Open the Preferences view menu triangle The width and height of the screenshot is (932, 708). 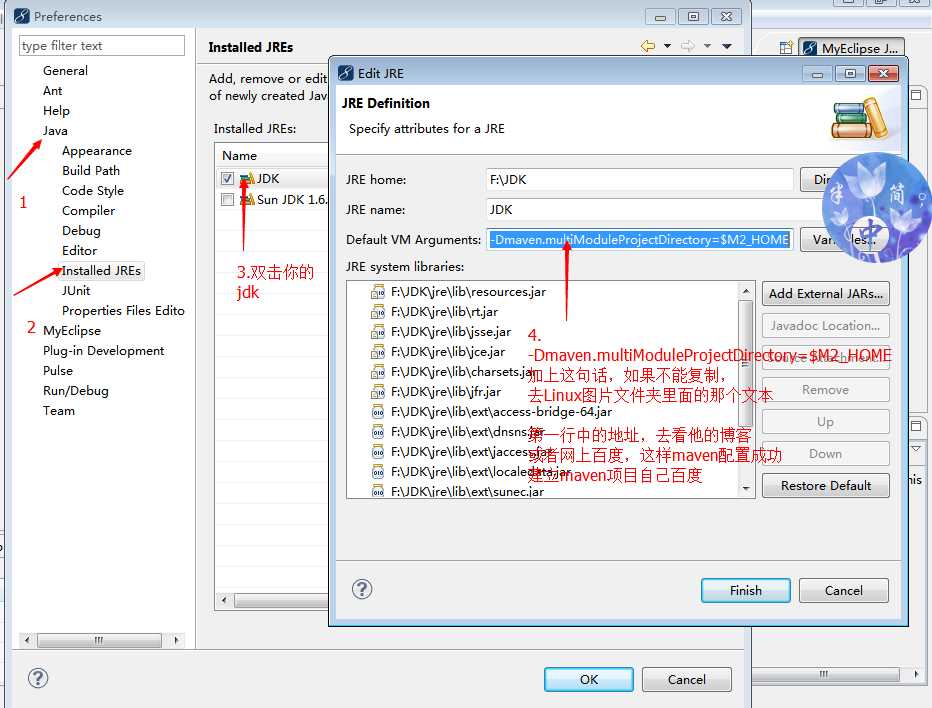(x=727, y=46)
